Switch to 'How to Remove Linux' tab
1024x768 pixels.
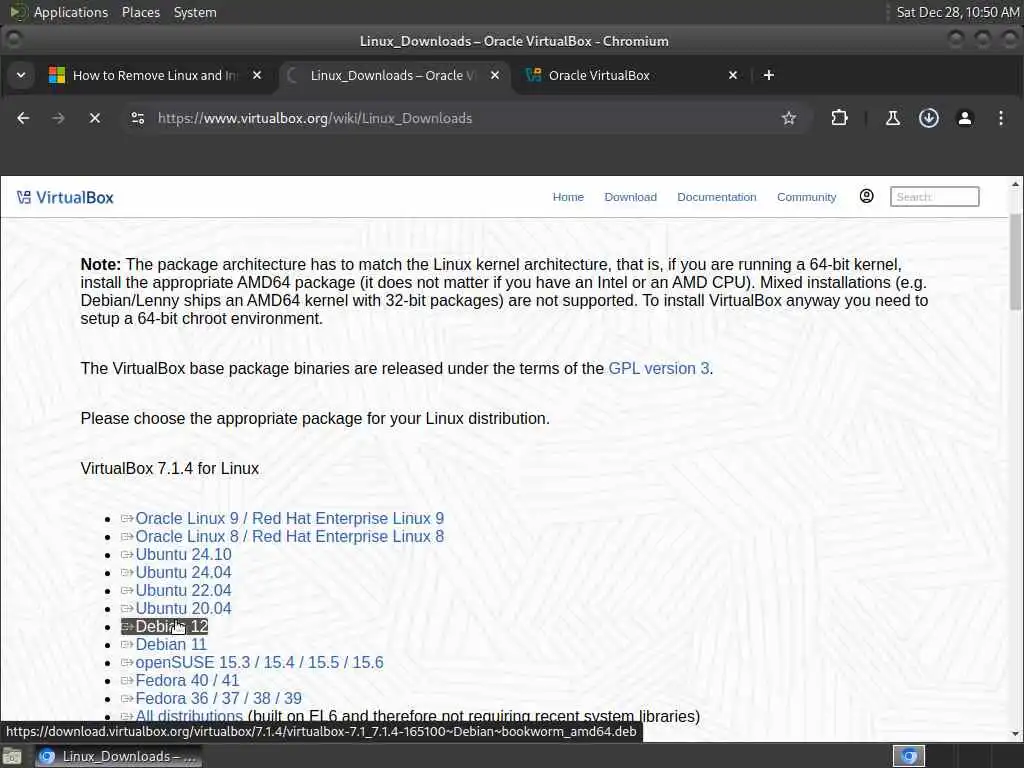tap(155, 75)
